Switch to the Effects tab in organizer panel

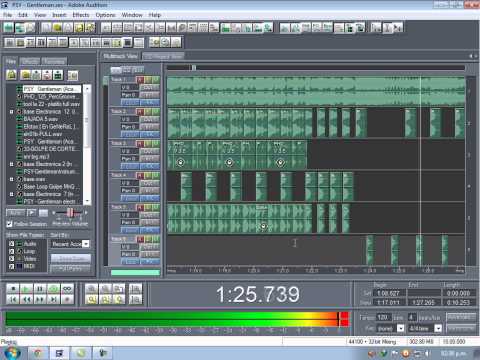click(30, 61)
